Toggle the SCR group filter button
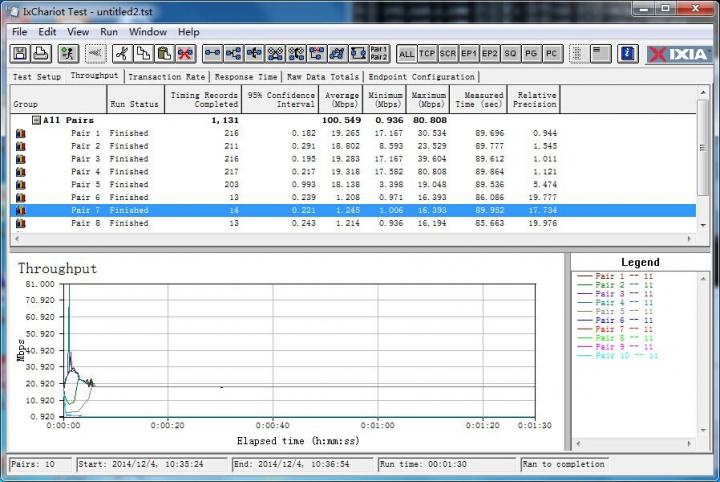The height and width of the screenshot is (482, 720). [x=448, y=54]
